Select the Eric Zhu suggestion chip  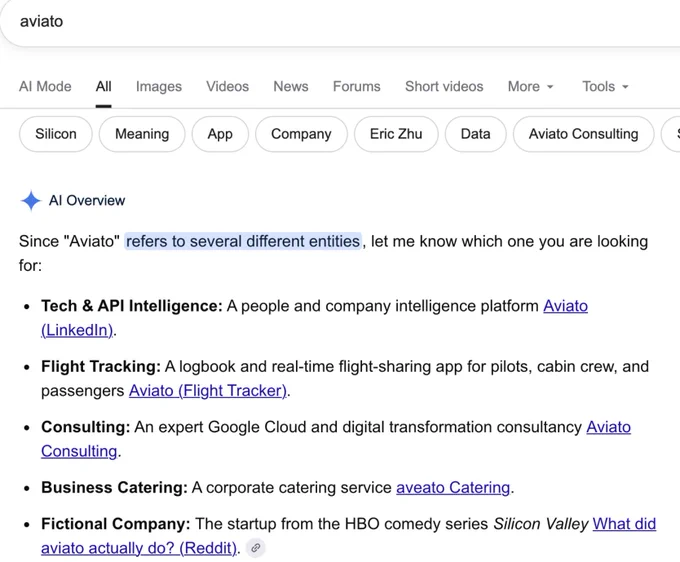point(396,134)
